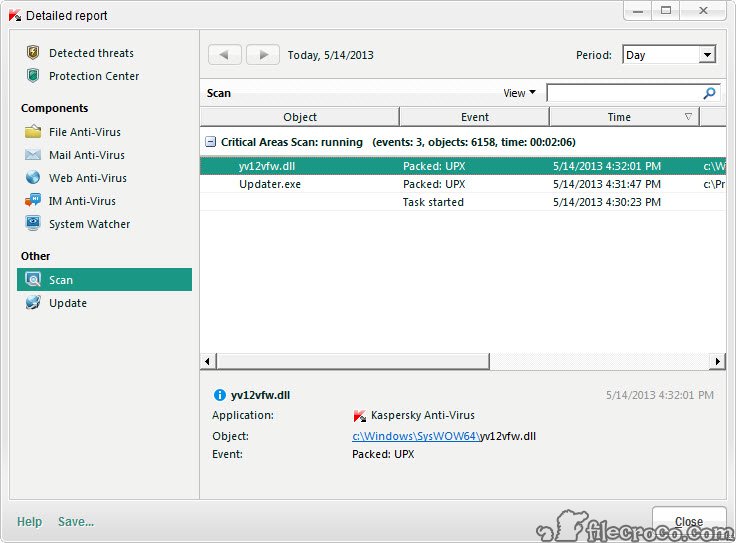Image resolution: width=736 pixels, height=543 pixels.
Task: Click the Update globe icon in sidebar
Action: pos(33,303)
